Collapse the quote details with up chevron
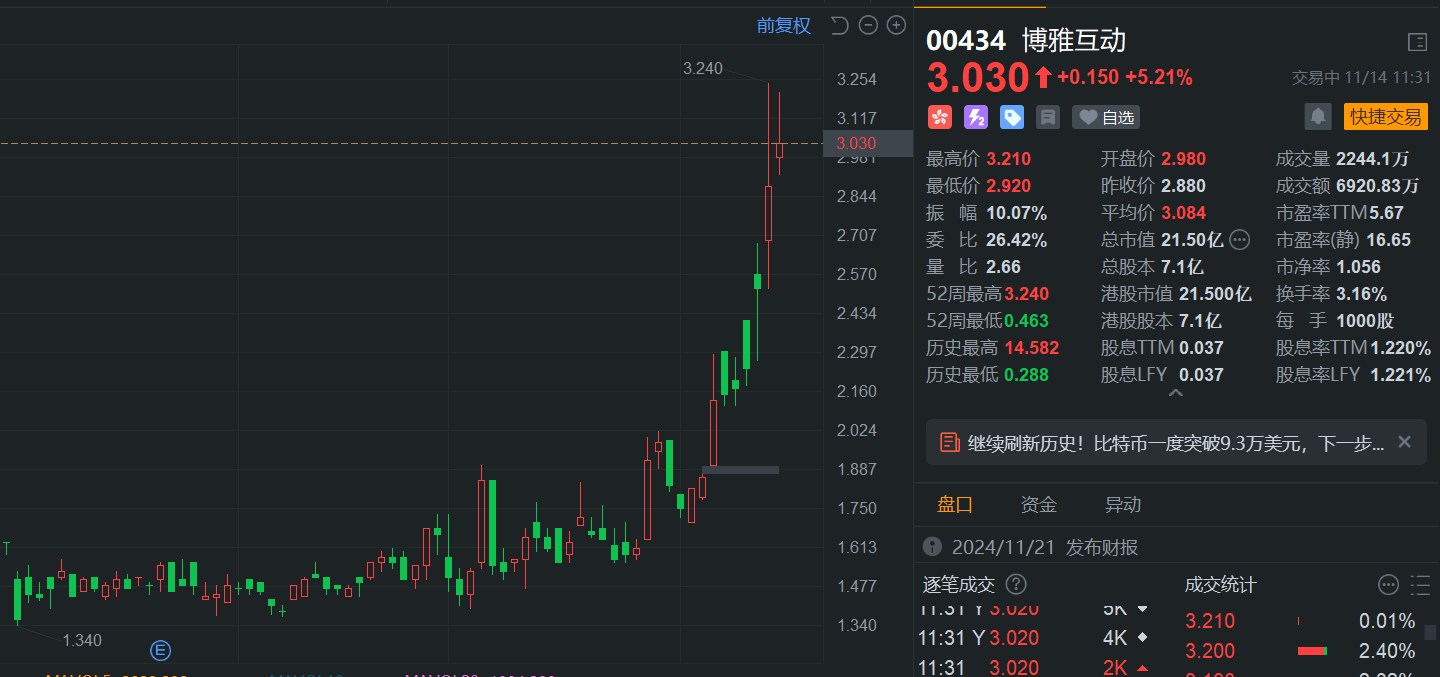Screen dimensions: 1440x677 1176,394
